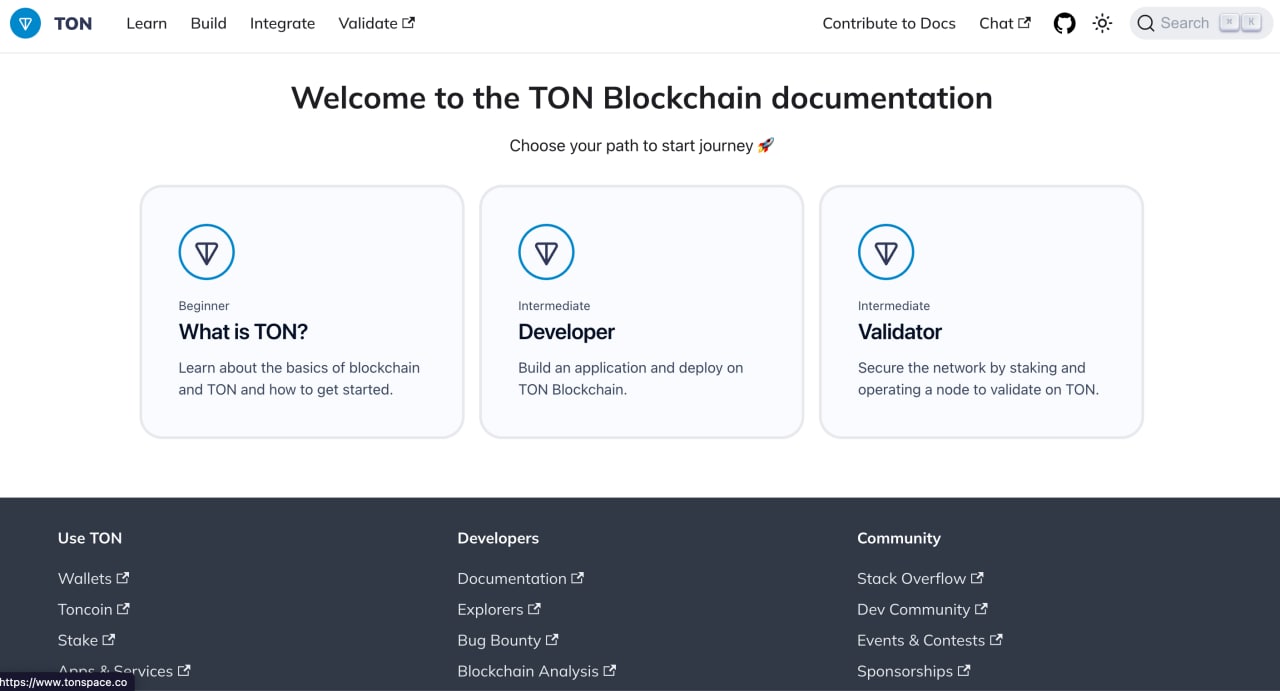
Task: Click the search magnifier icon
Action: pos(1146,23)
